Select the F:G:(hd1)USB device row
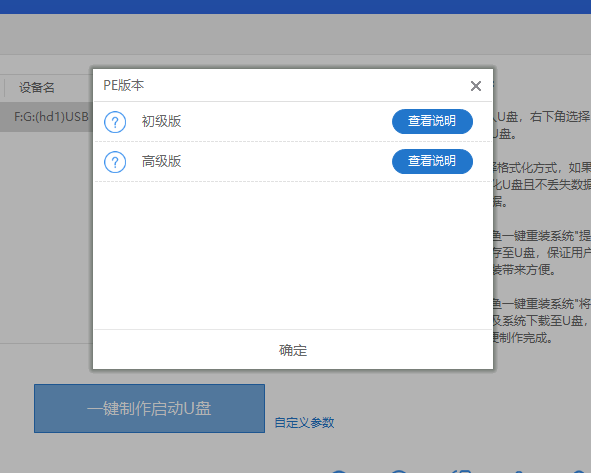 tap(46, 117)
